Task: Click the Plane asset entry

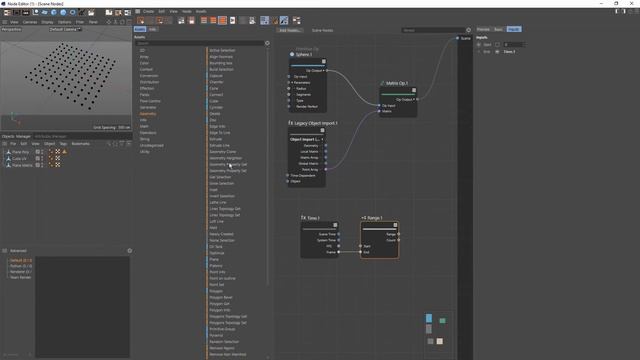Action: point(214,259)
